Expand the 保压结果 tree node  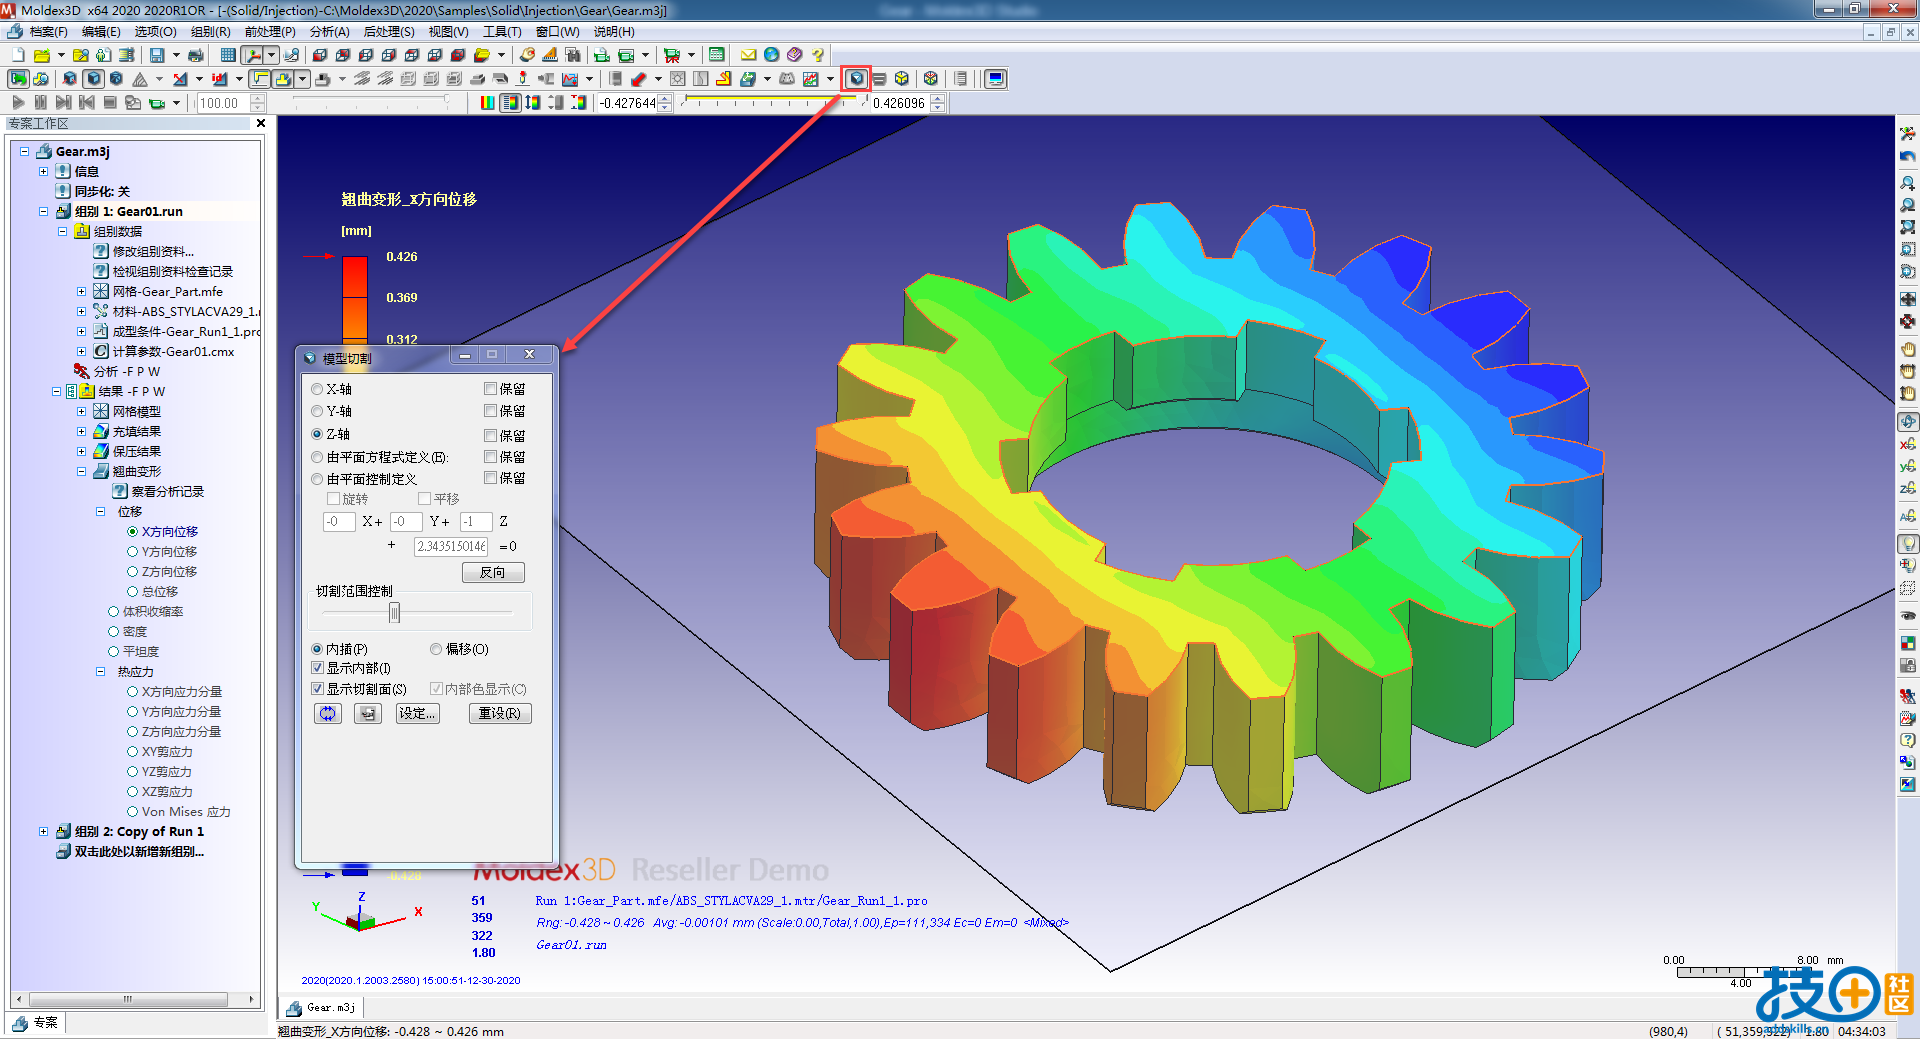[x=81, y=451]
